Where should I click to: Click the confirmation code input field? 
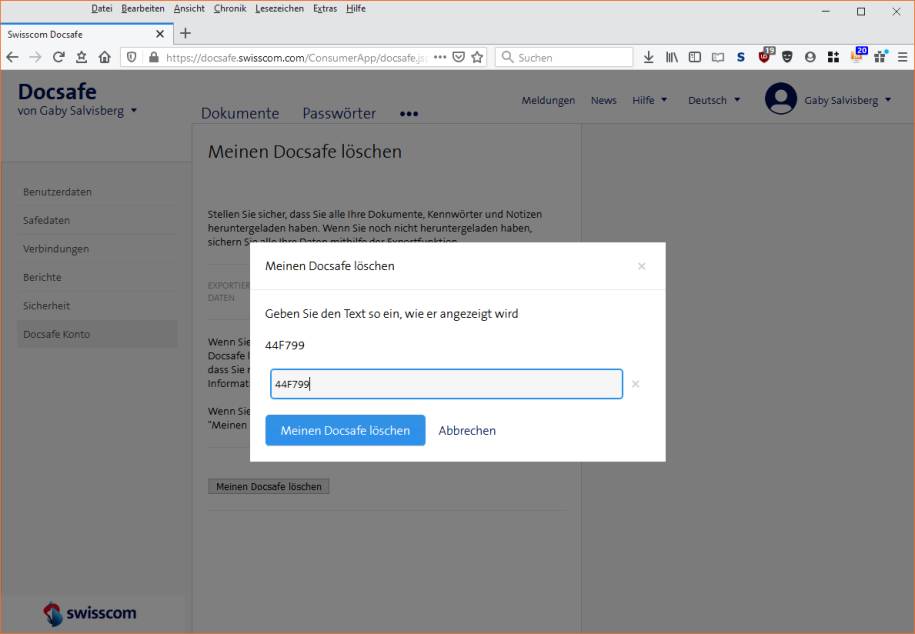(x=446, y=384)
